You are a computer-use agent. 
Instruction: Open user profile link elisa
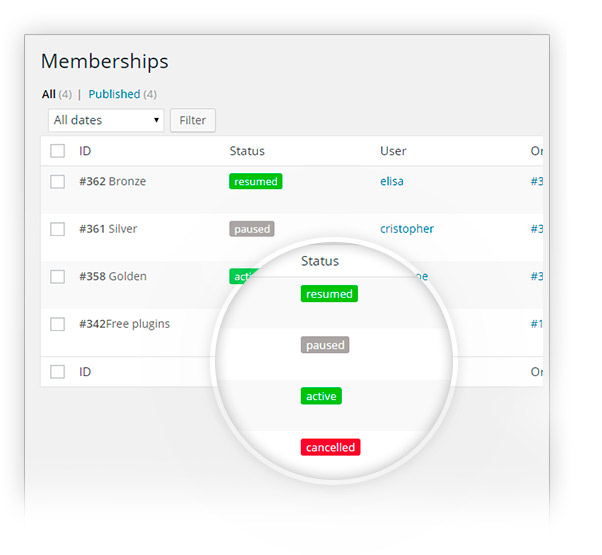(x=392, y=181)
